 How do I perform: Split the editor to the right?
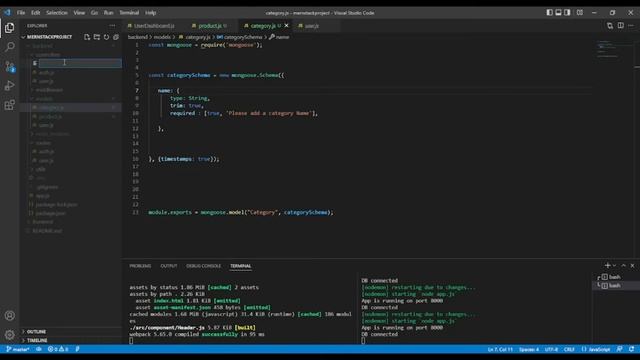click(x=620, y=26)
